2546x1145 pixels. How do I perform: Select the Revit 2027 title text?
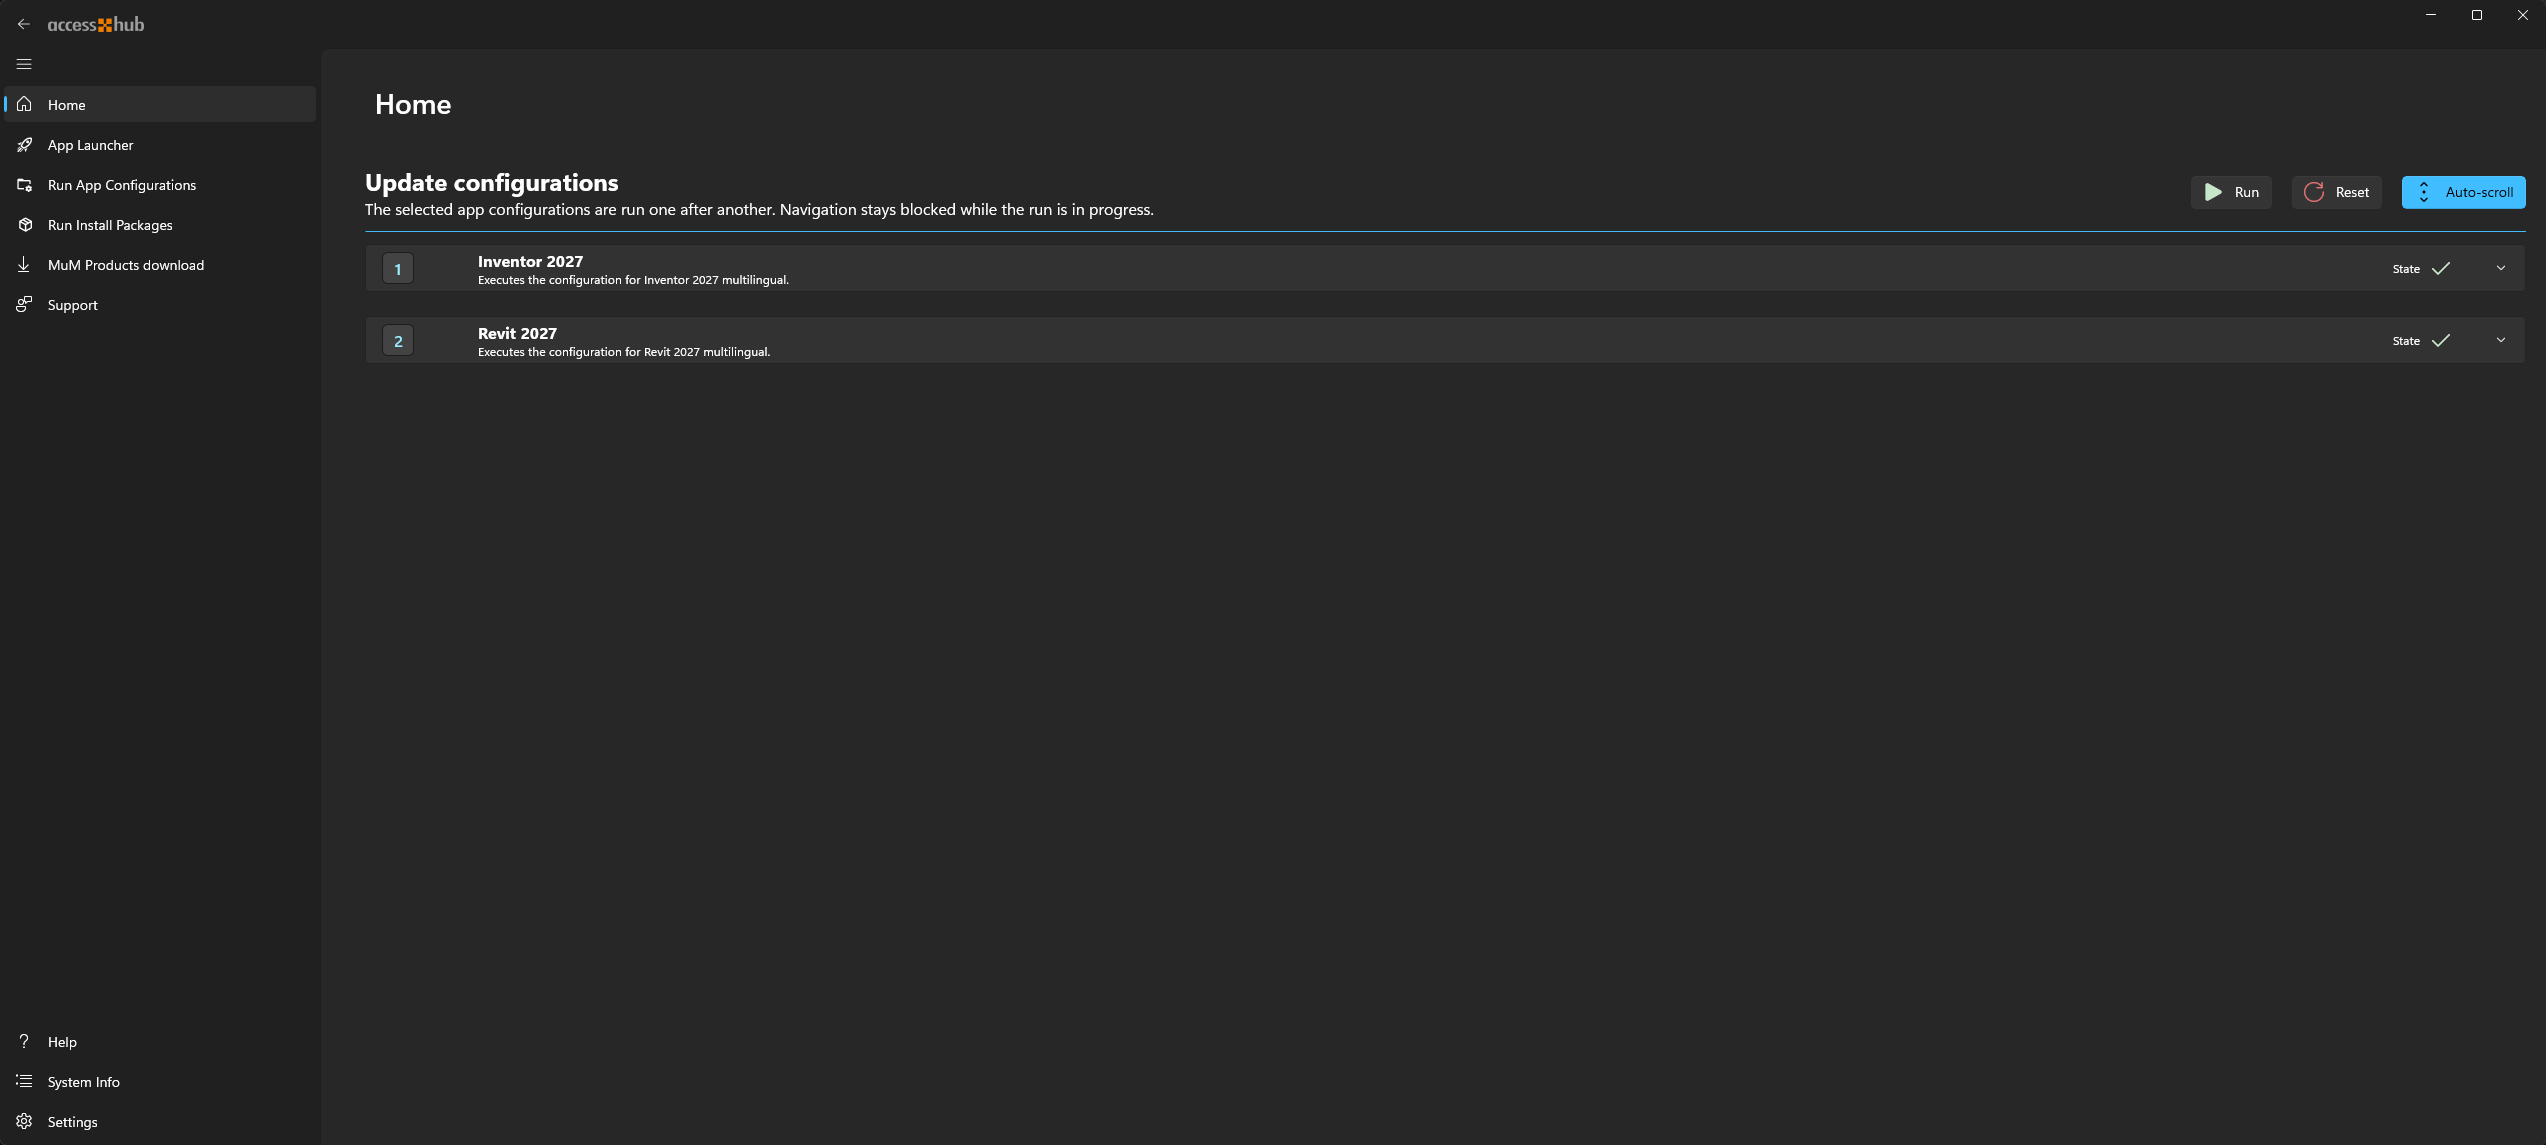pyautogui.click(x=517, y=333)
